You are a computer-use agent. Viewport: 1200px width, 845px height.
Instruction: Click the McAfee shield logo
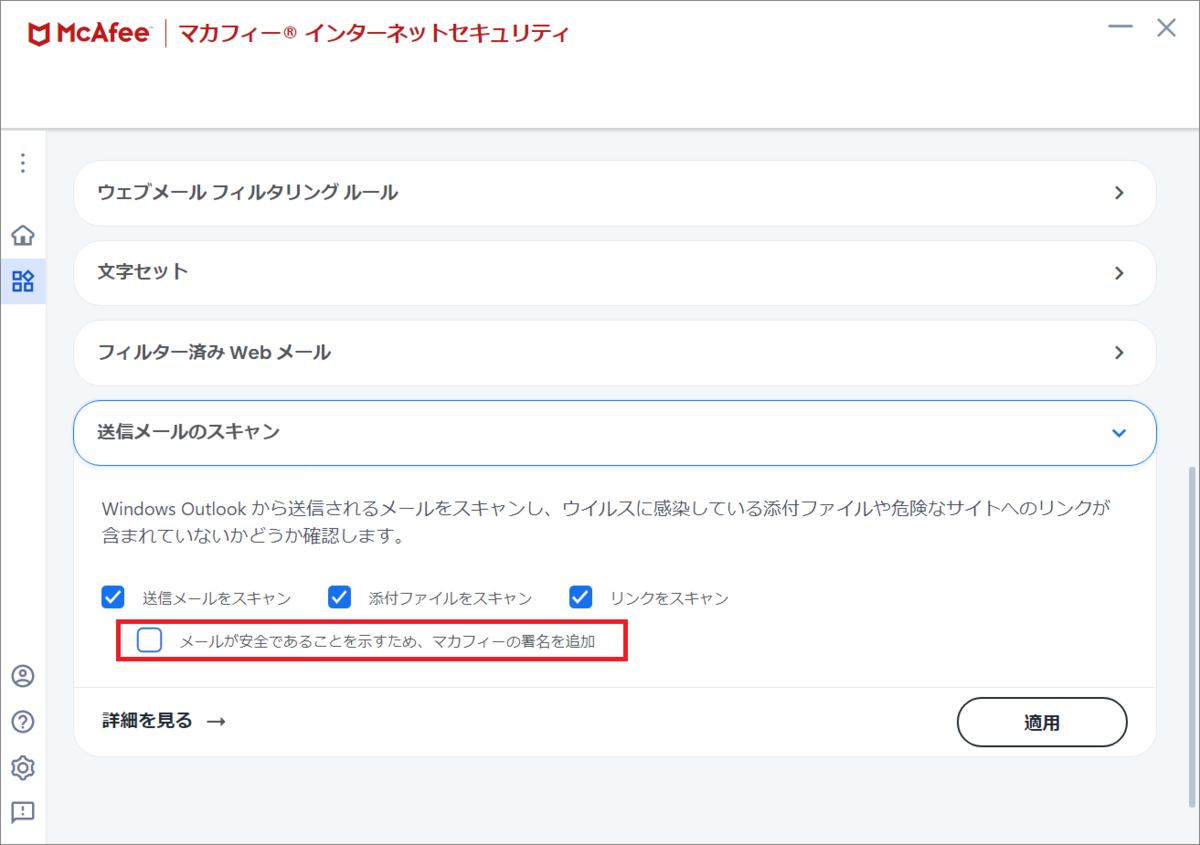click(38, 31)
